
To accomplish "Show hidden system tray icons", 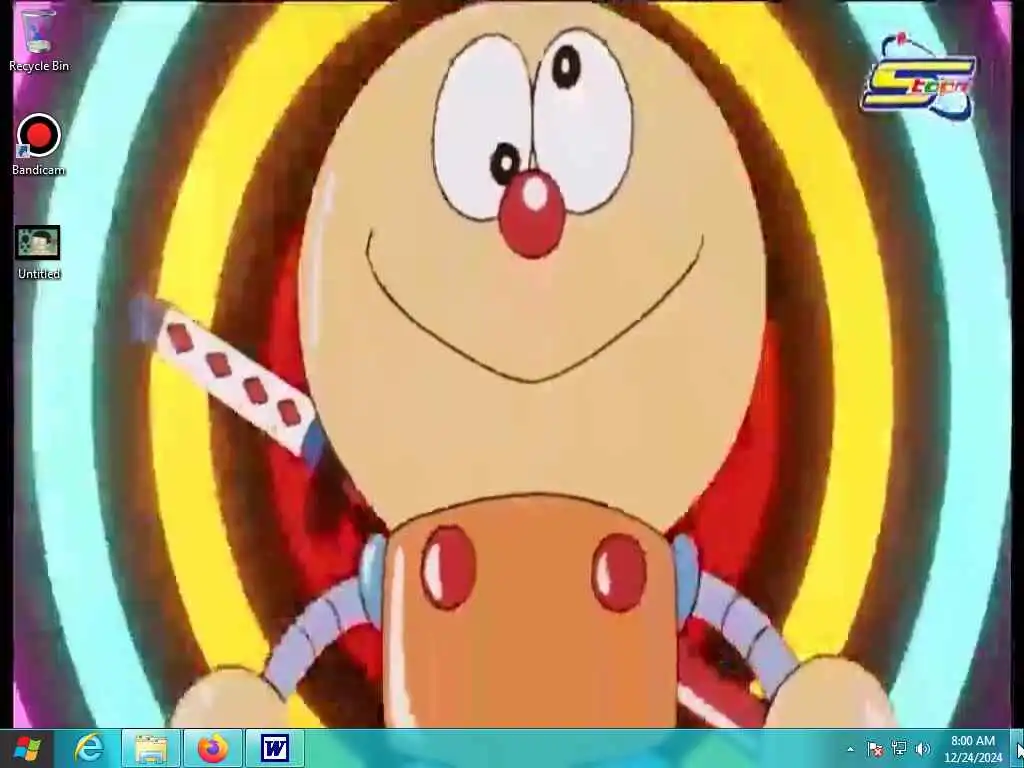I will coord(850,749).
